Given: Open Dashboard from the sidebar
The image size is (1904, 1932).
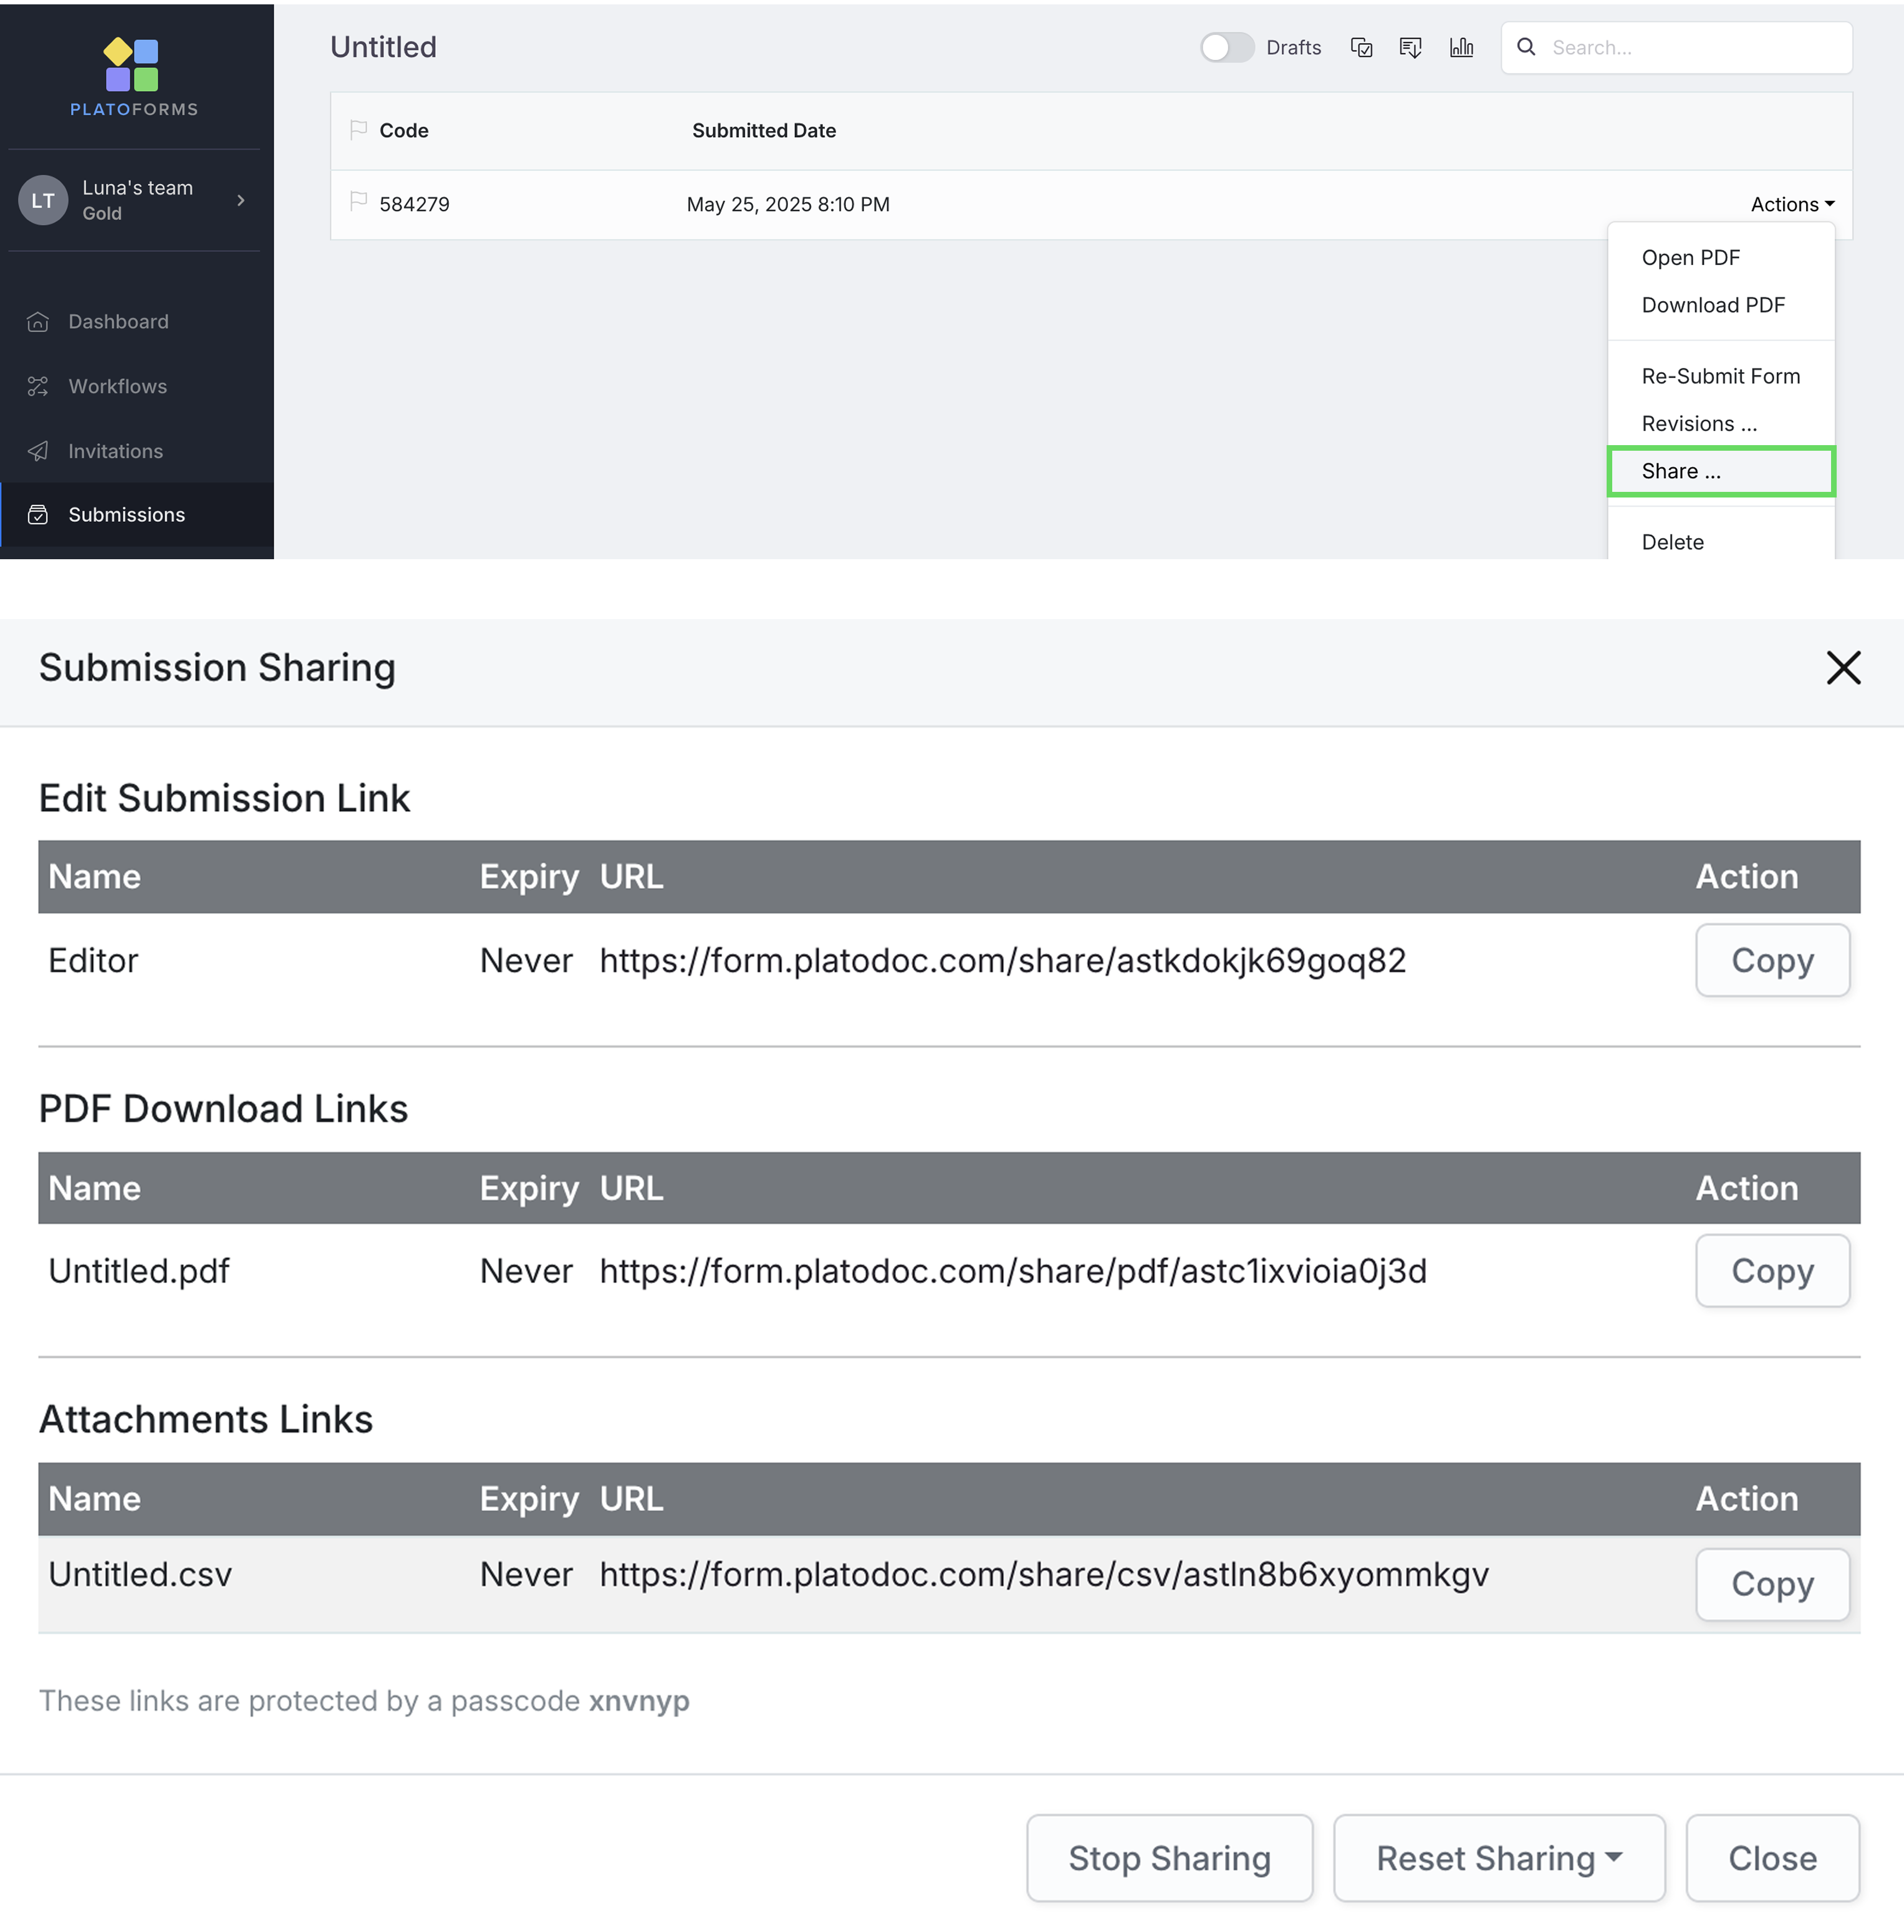Looking at the screenshot, I should [x=118, y=322].
